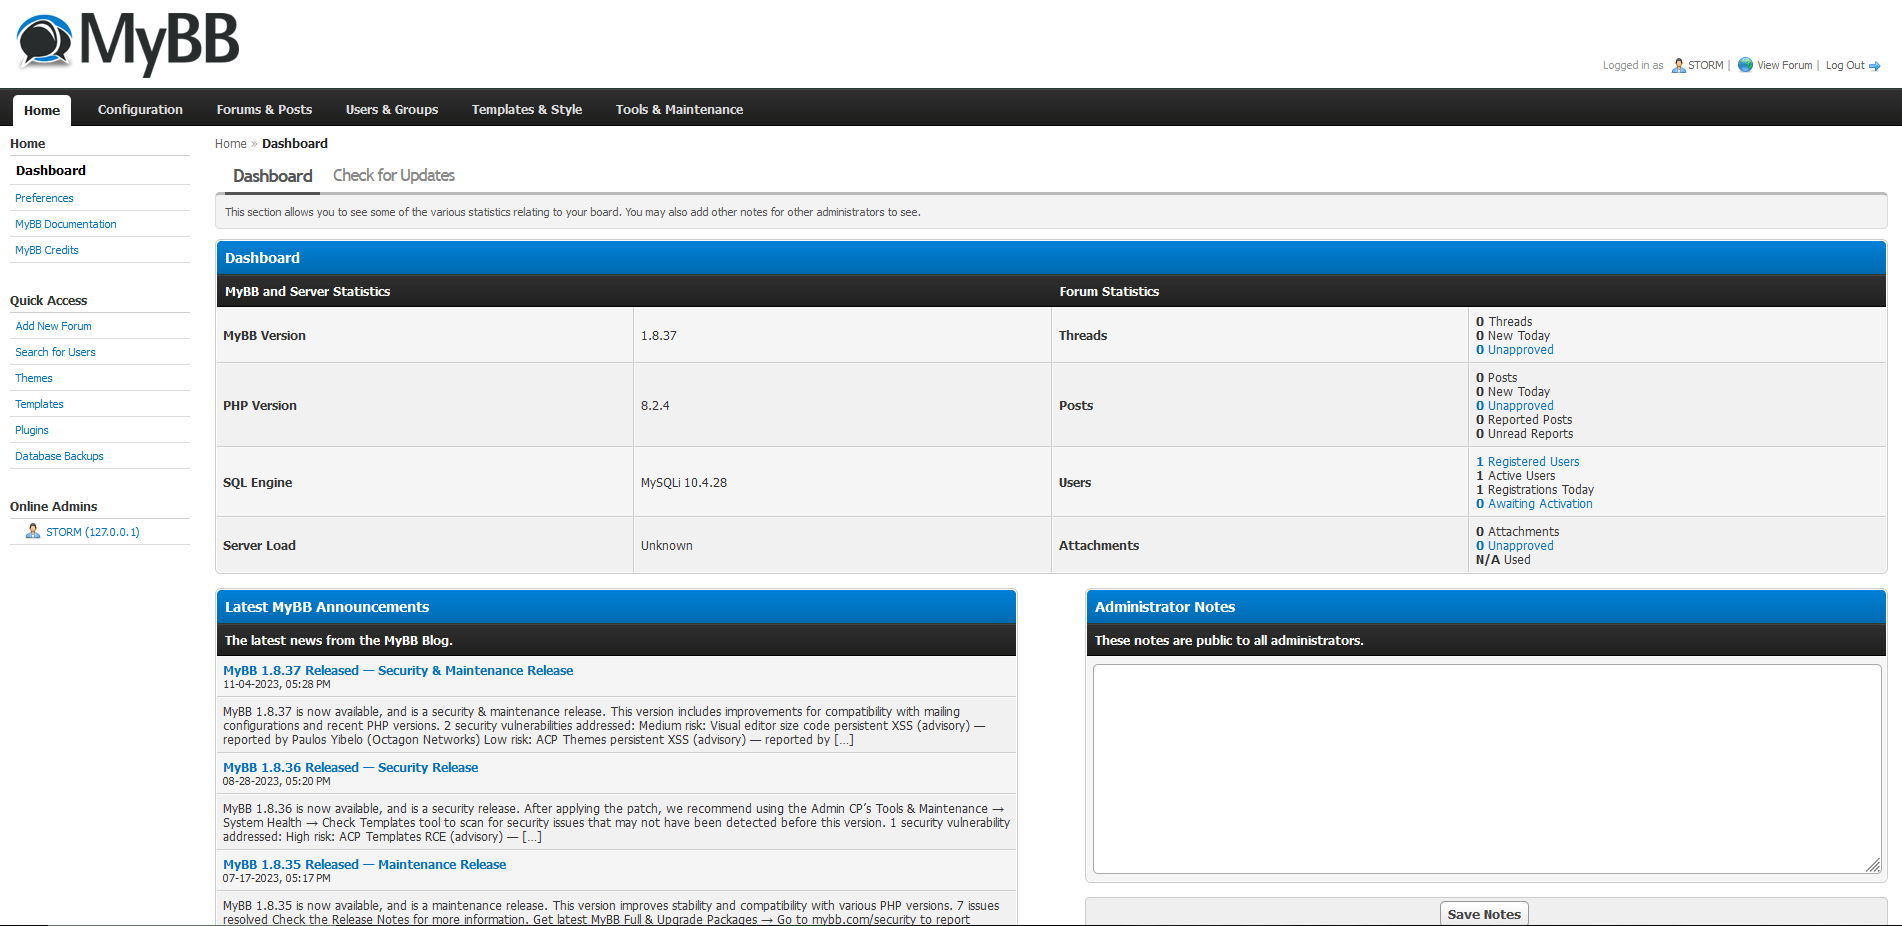Click inside the Administrator Notes text area
This screenshot has height=926, width=1902.
click(1486, 768)
